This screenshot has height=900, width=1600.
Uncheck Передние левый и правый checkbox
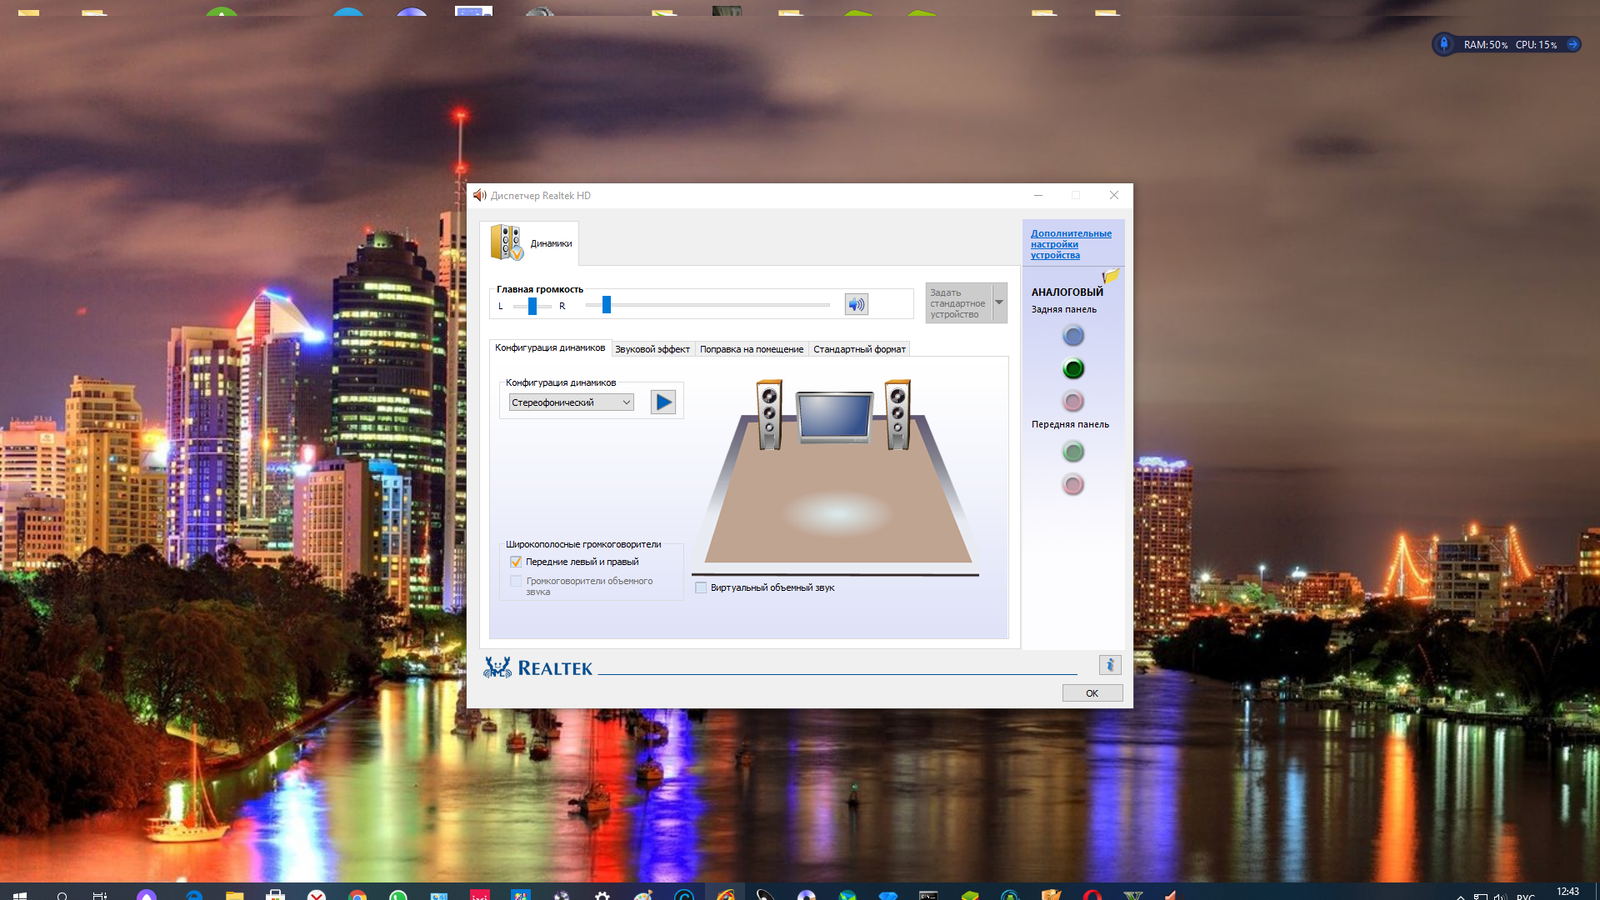click(x=516, y=562)
